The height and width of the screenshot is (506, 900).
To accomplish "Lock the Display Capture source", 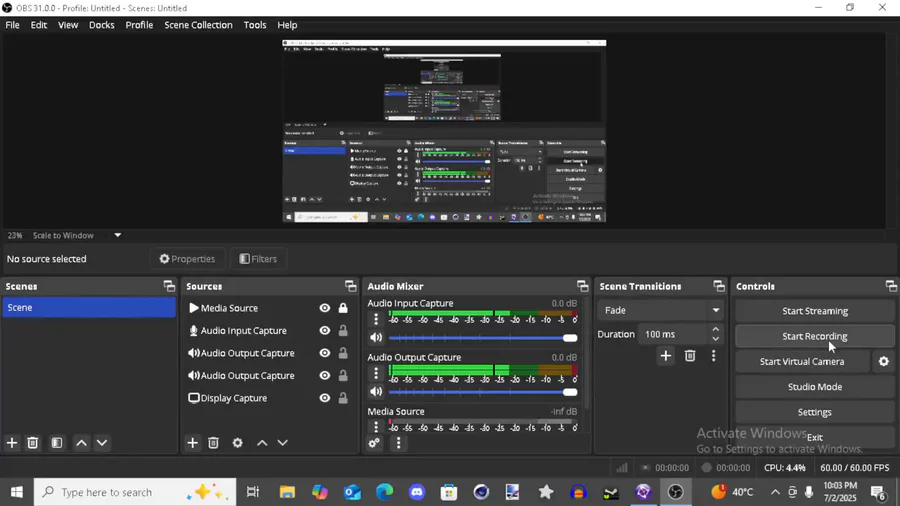I will (x=343, y=398).
